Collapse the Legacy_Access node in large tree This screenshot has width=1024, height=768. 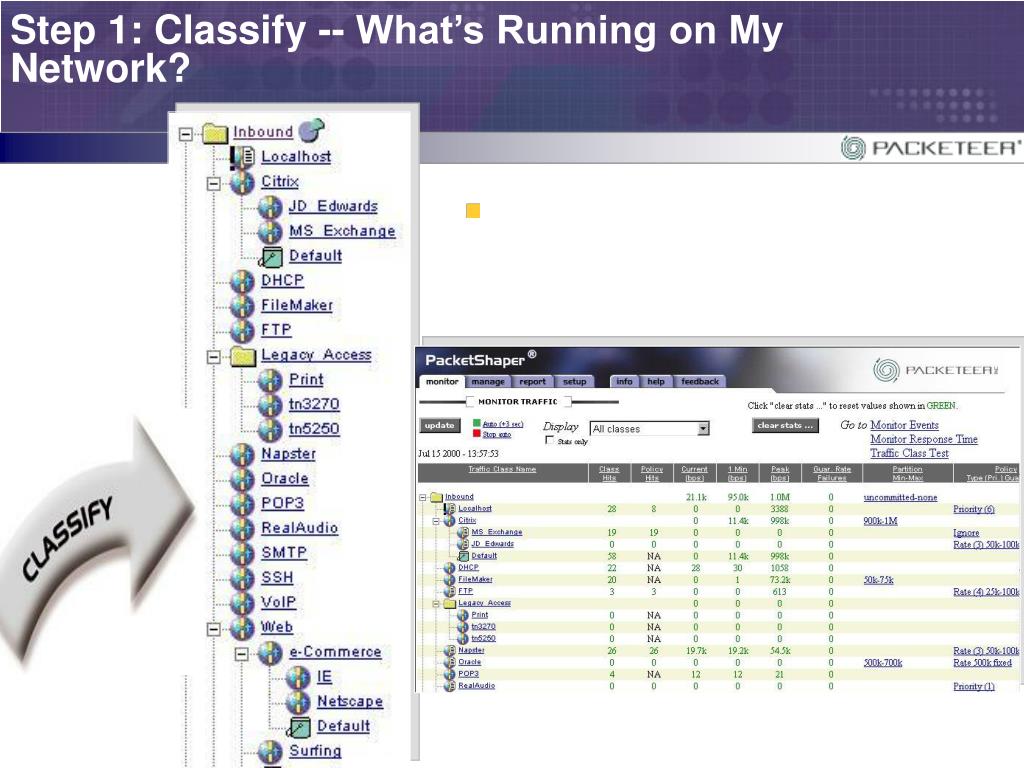click(214, 357)
